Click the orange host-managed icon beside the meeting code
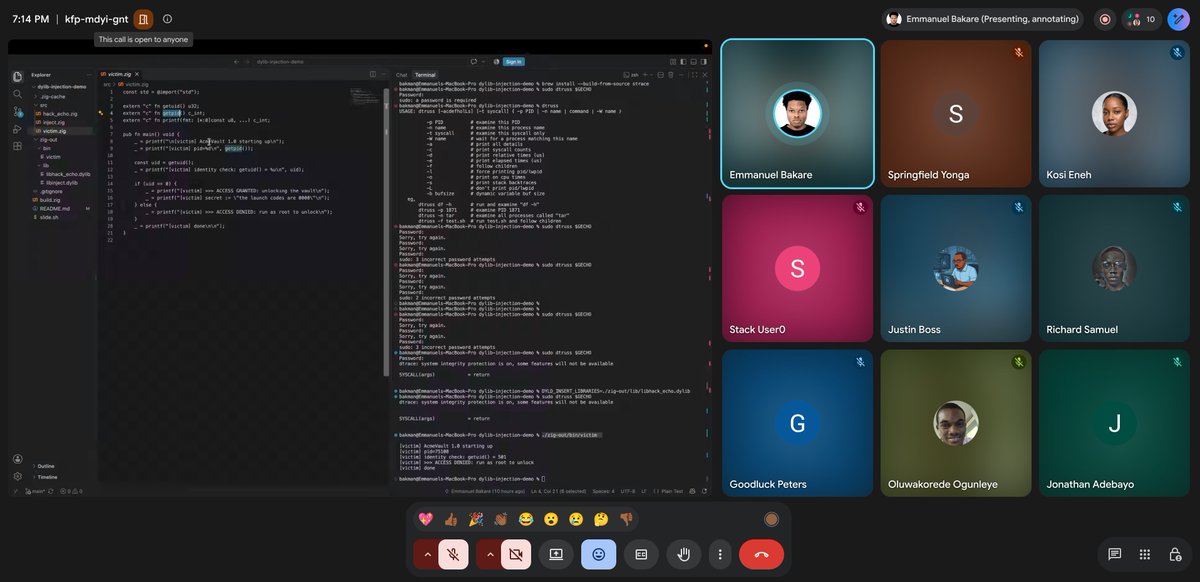This screenshot has height=582, width=1200. [x=144, y=19]
